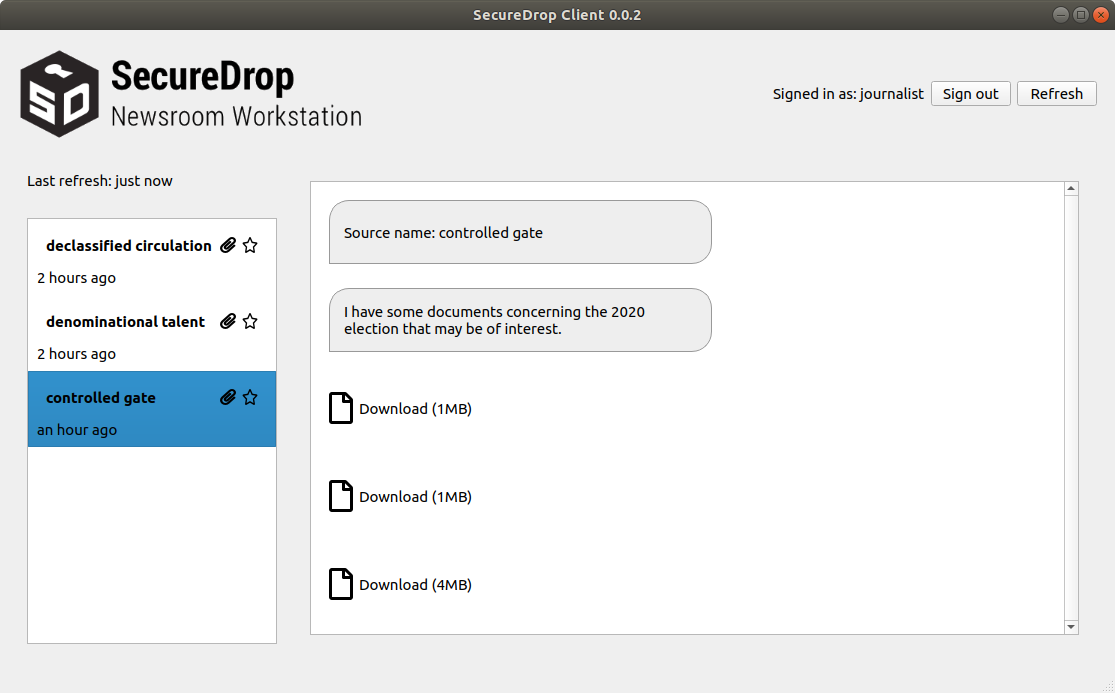Download the second 1MB file
This screenshot has height=693, width=1115.
pyautogui.click(x=415, y=497)
